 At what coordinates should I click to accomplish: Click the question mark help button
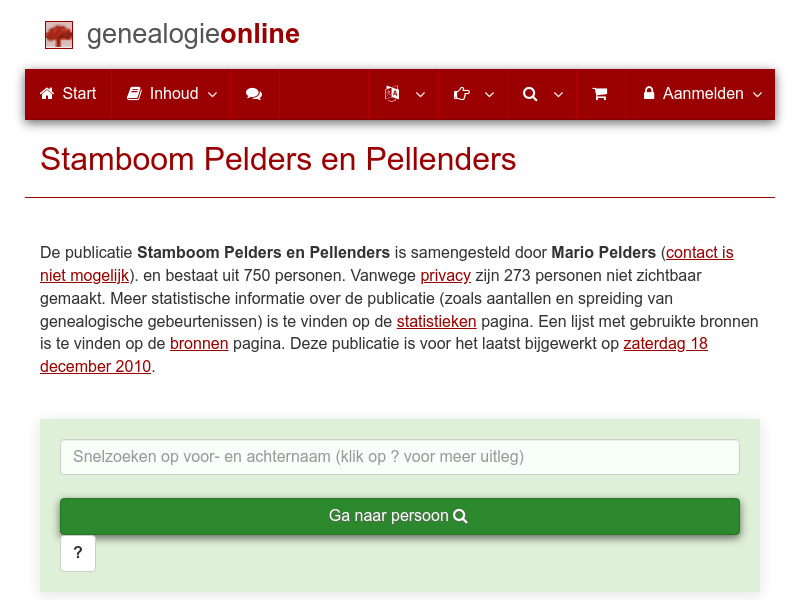[x=78, y=553]
